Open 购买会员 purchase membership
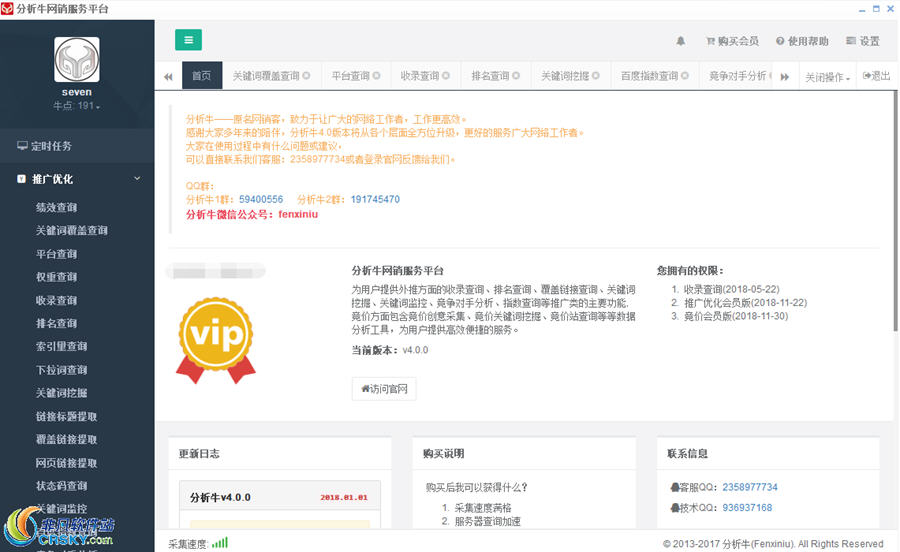 click(732, 41)
